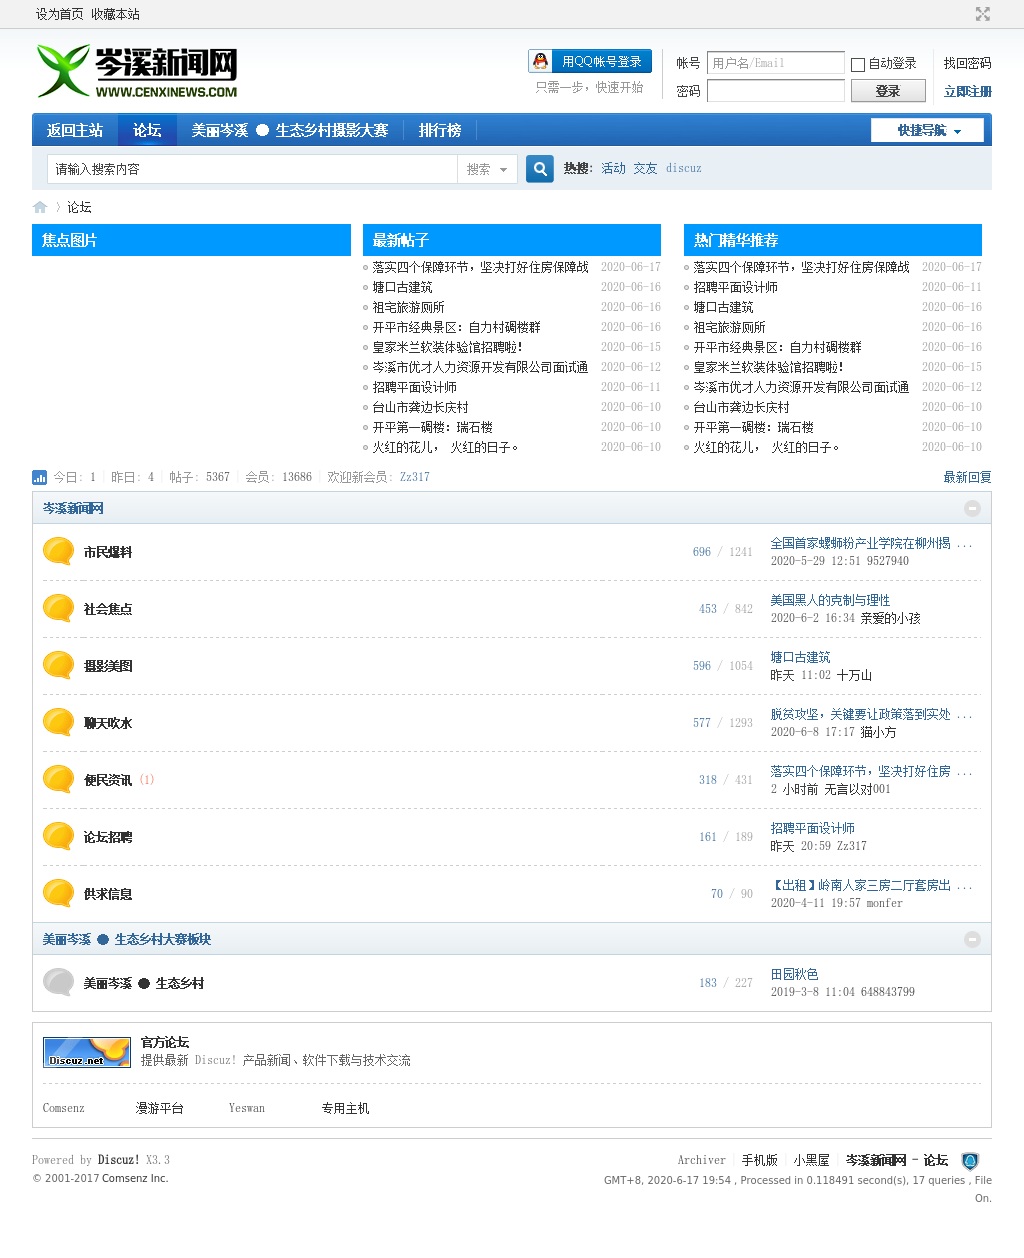Click the home icon in breadcrumb
The width and height of the screenshot is (1024, 1258).
coord(40,207)
